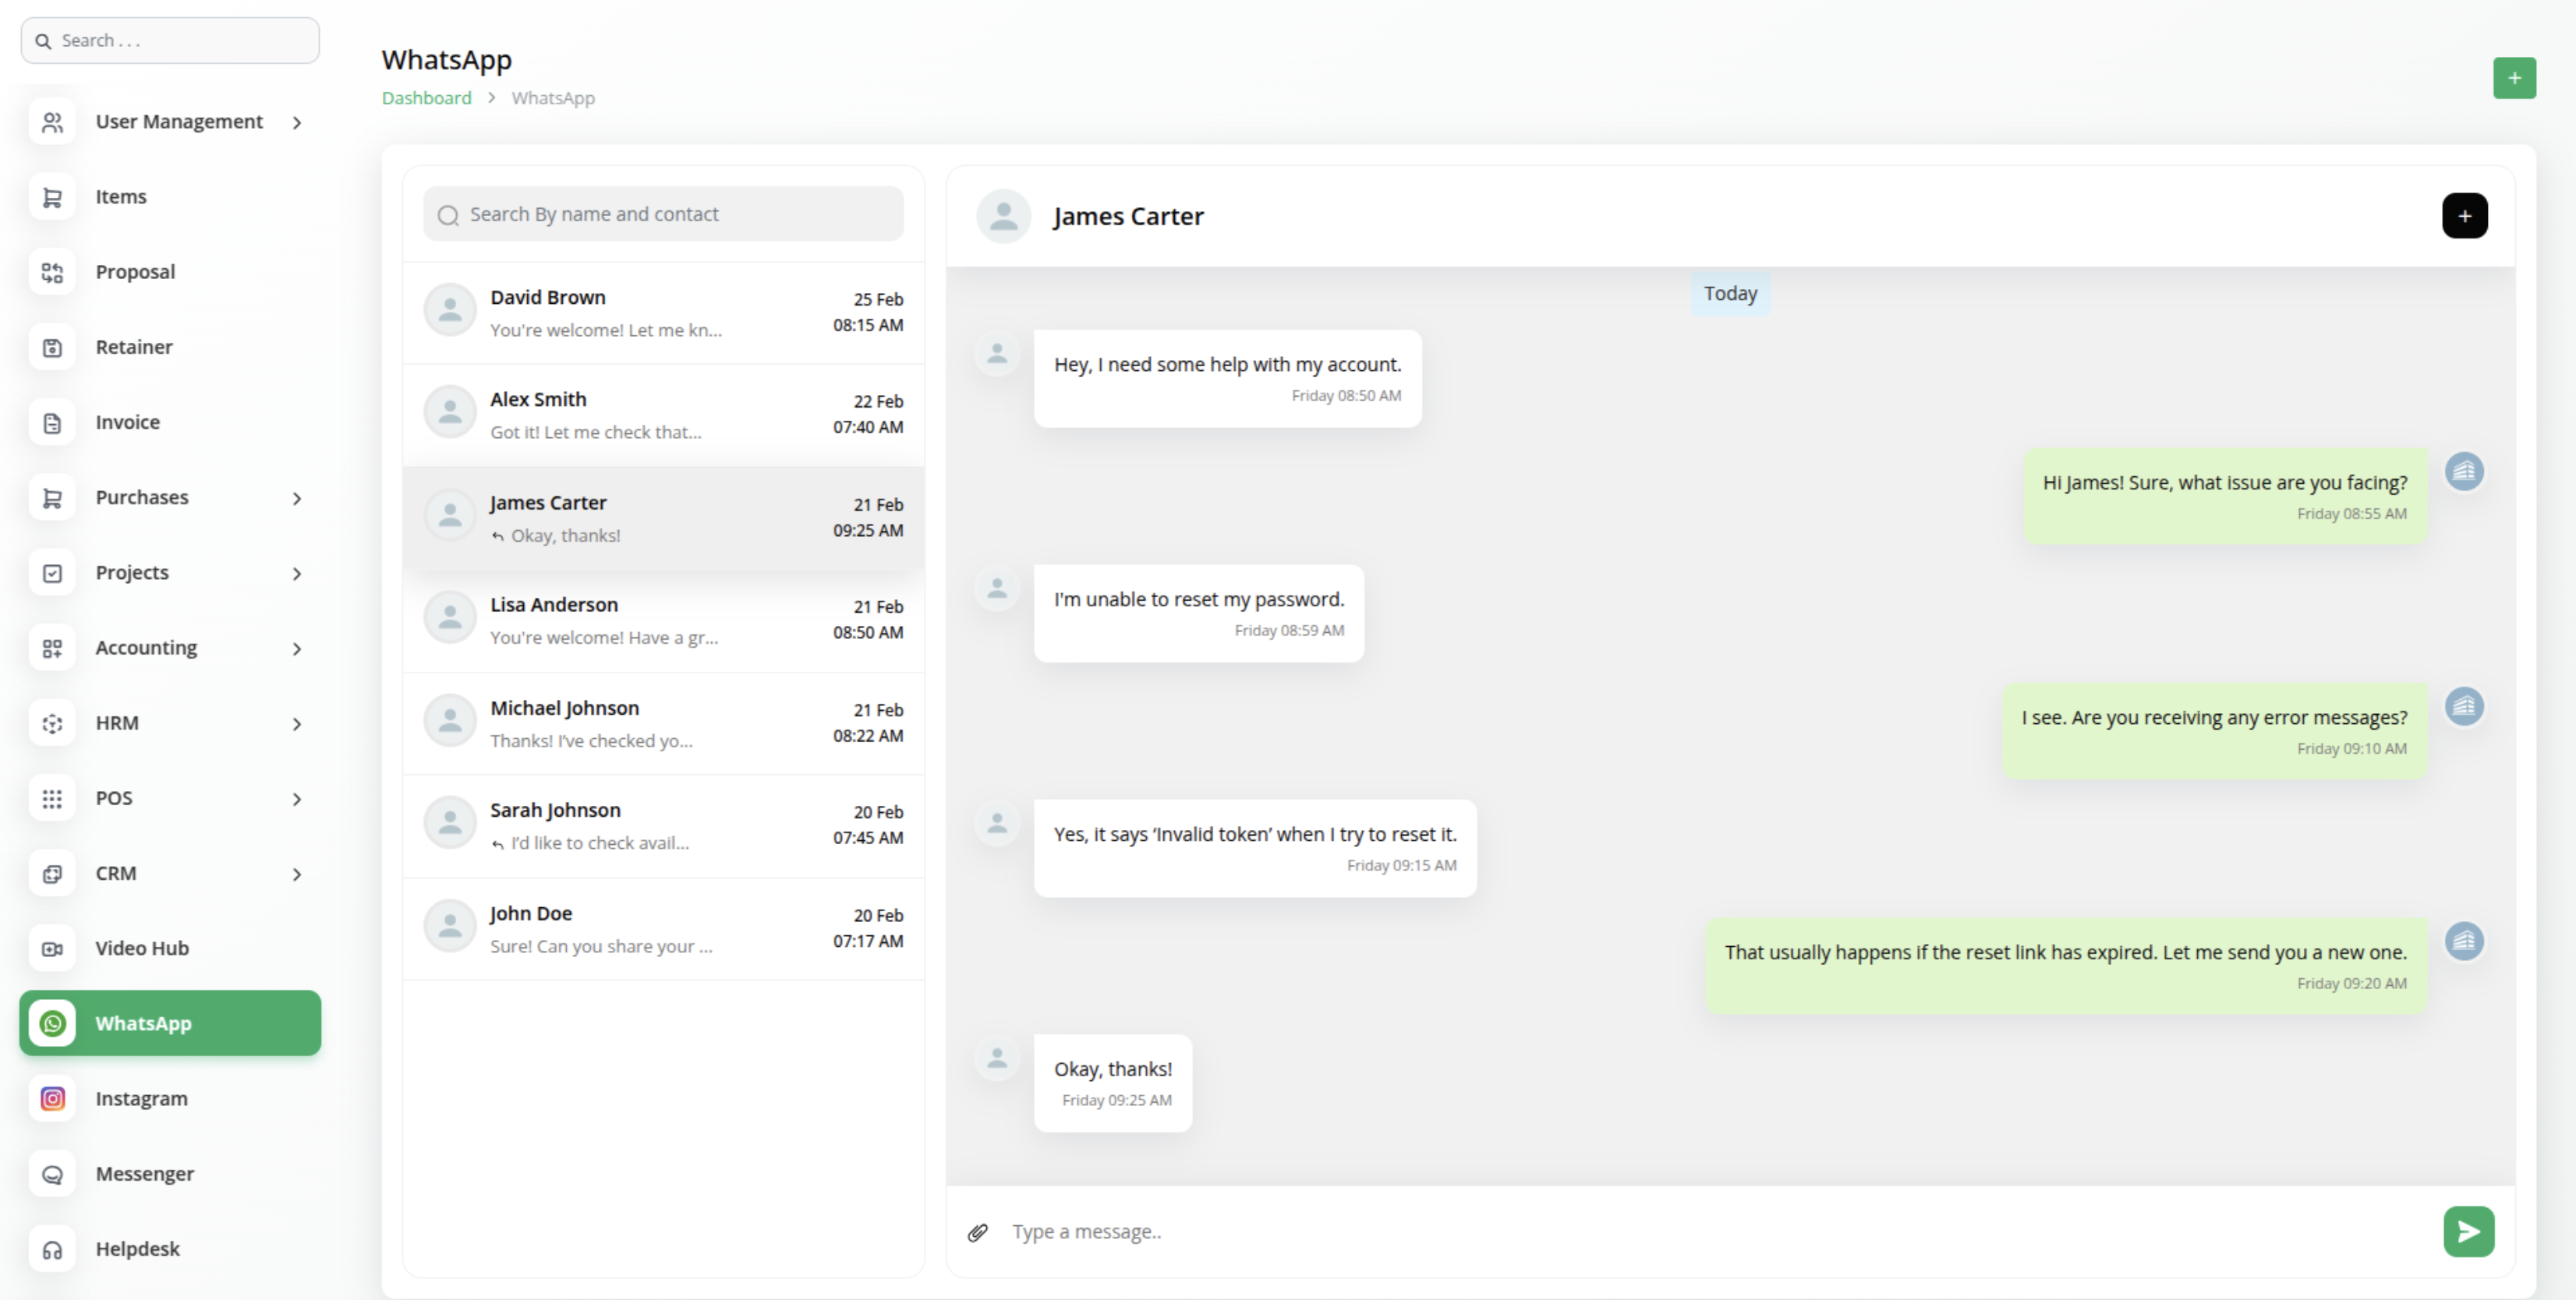Click the Items cart icon
Screen dimensions: 2576x1300
pyautogui.click(x=52, y=197)
